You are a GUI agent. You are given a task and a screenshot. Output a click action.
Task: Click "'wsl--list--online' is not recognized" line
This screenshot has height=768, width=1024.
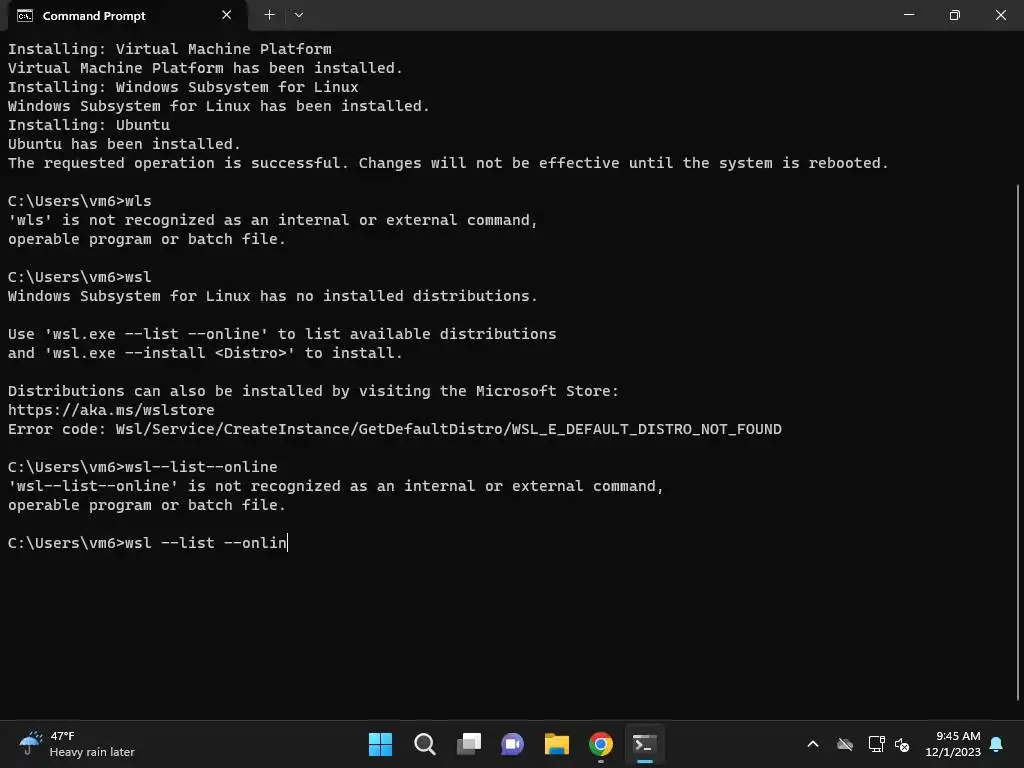[x=336, y=486]
